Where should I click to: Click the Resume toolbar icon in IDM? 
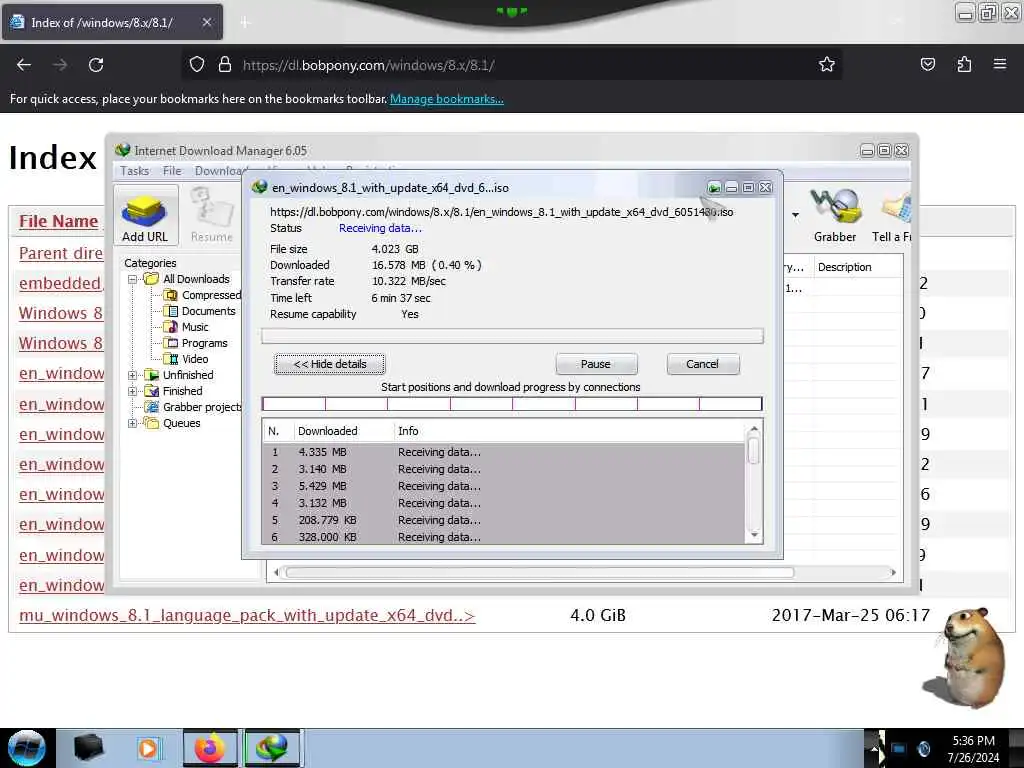coord(211,216)
